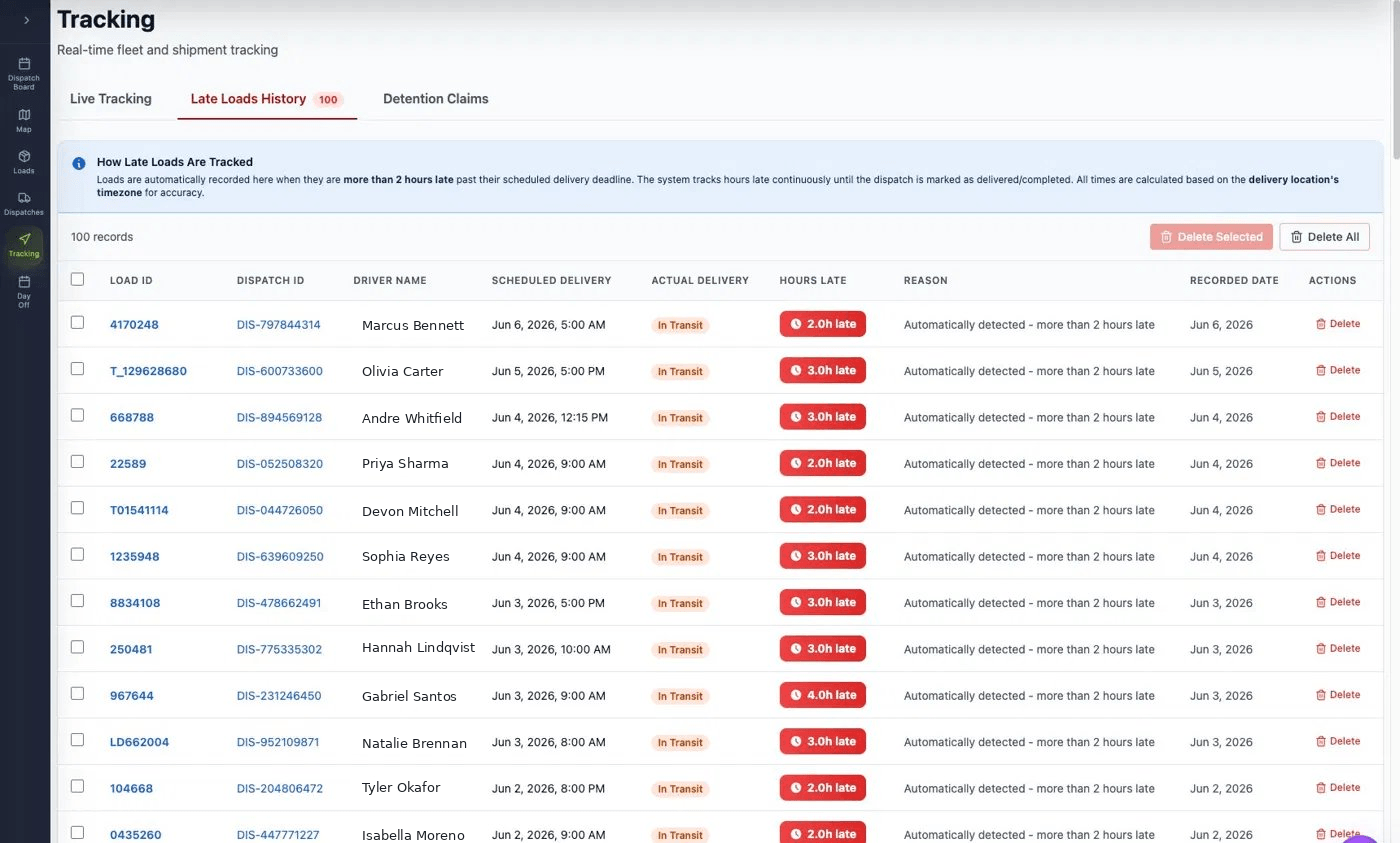The height and width of the screenshot is (843, 1400).
Task: Delete Gabriel Santos's late load record
Action: pyautogui.click(x=1338, y=694)
